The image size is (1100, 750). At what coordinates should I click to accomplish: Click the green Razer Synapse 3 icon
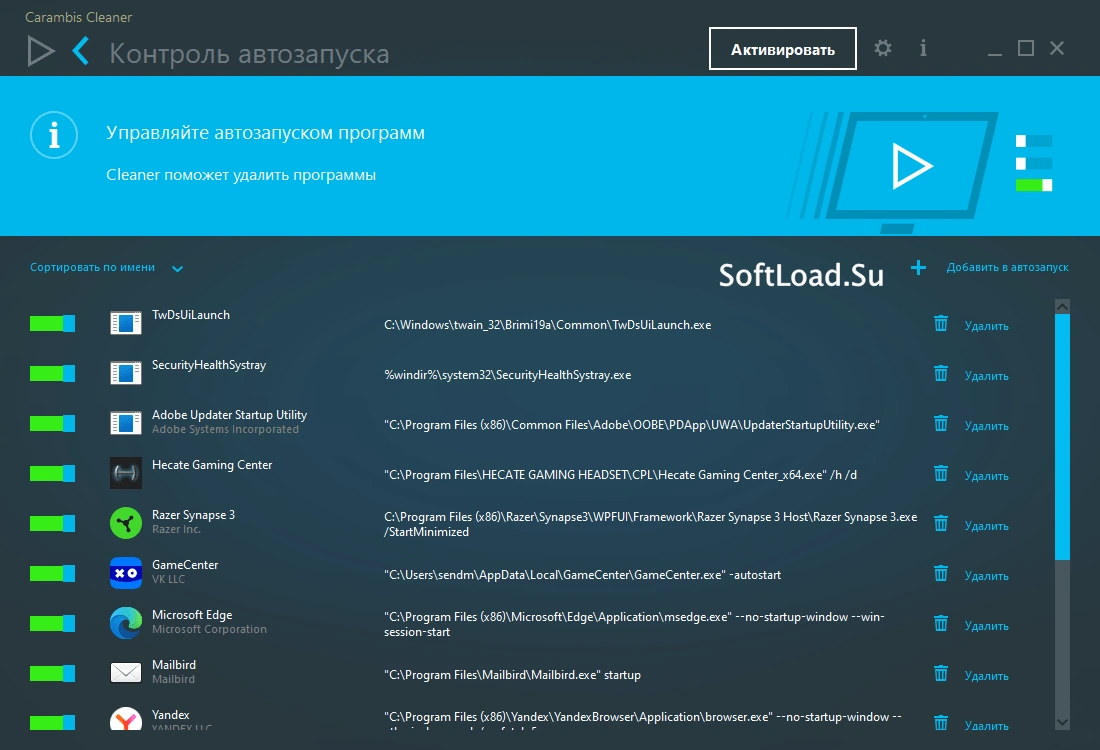pyautogui.click(x=126, y=523)
